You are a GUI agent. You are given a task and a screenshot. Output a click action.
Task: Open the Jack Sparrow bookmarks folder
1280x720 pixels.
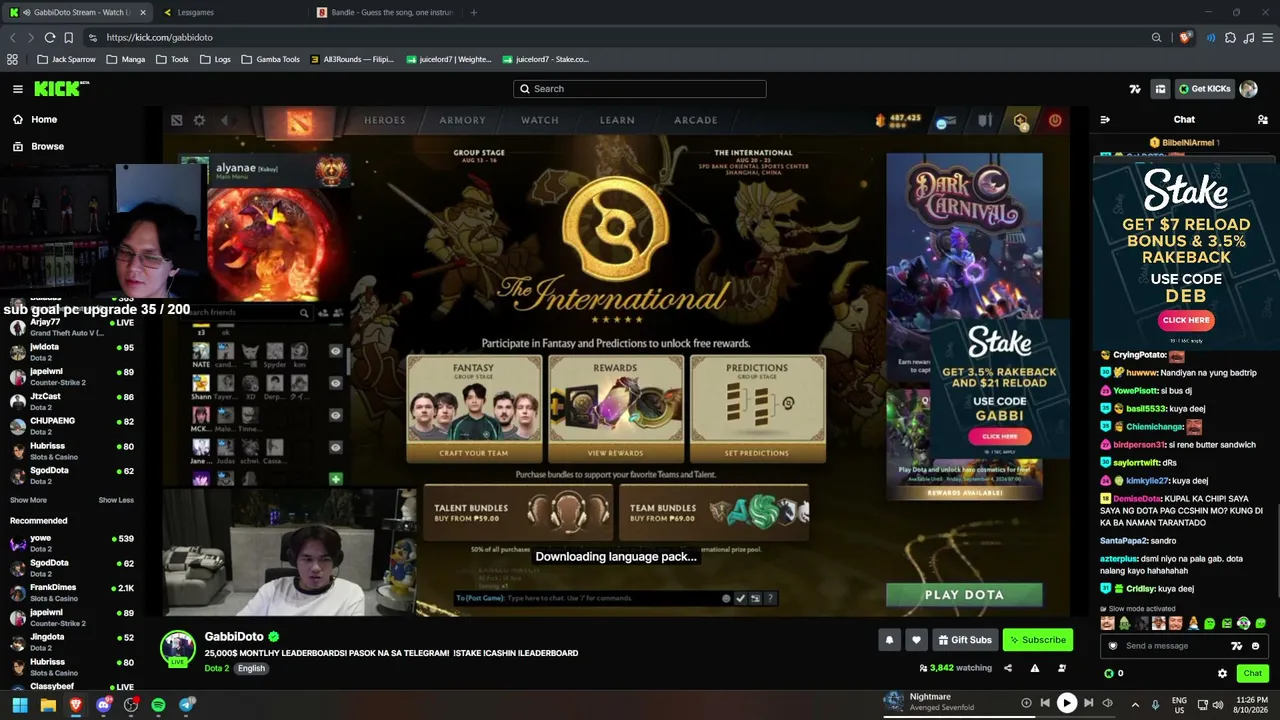coord(66,59)
